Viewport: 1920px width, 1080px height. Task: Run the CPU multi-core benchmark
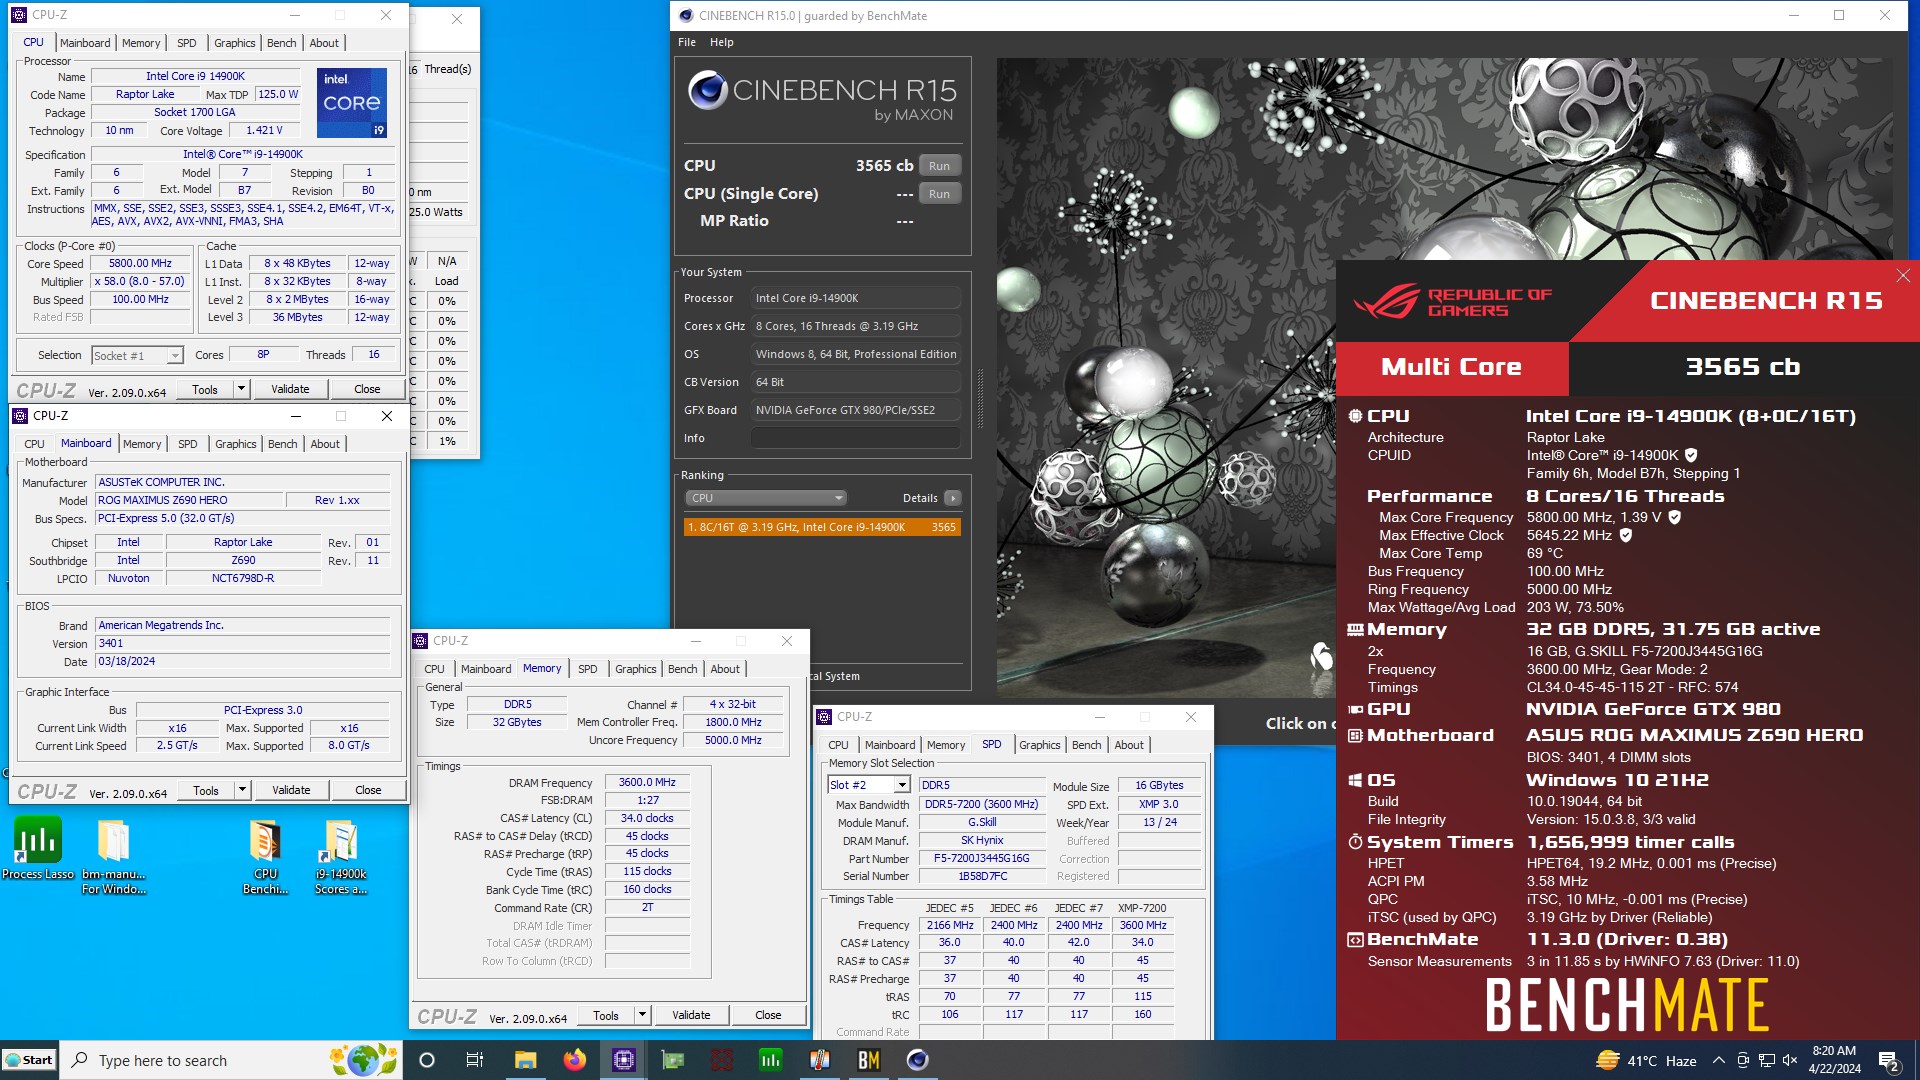pyautogui.click(x=939, y=166)
